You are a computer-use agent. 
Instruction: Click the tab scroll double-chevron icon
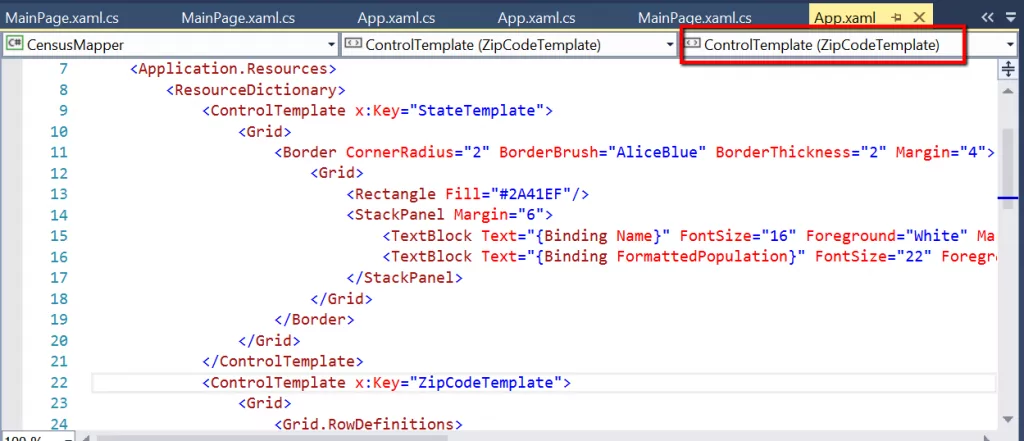[x=986, y=18]
